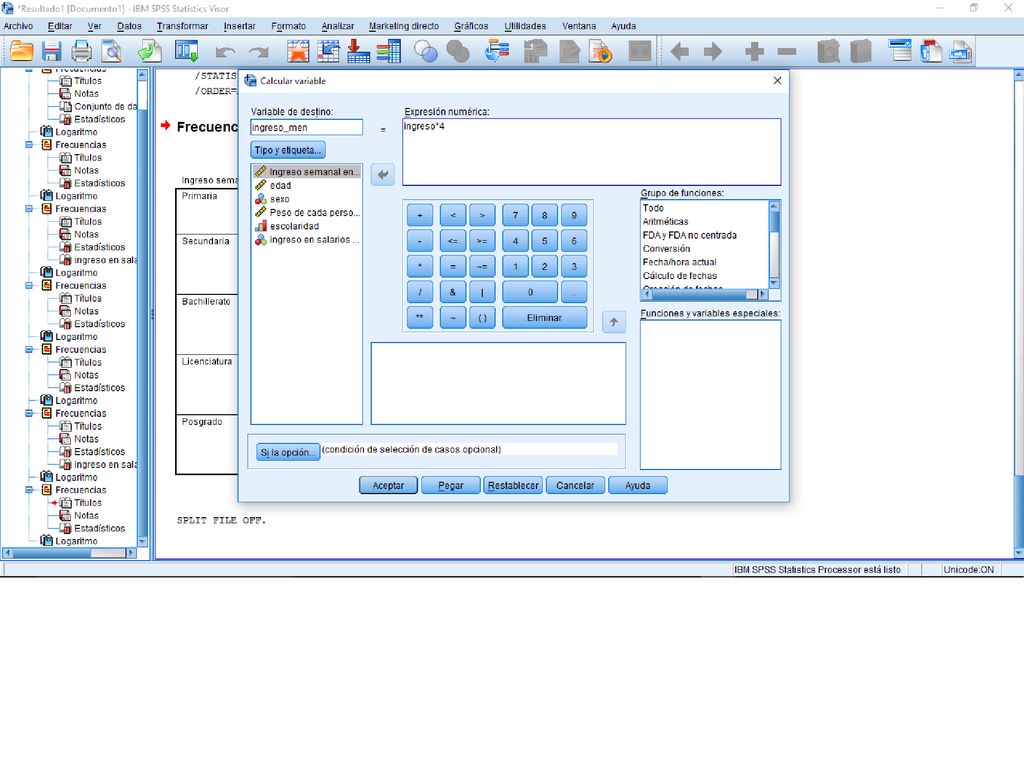Click the Eliminar keypad button
Screen dimensions: 1024x768
pyautogui.click(x=544, y=318)
